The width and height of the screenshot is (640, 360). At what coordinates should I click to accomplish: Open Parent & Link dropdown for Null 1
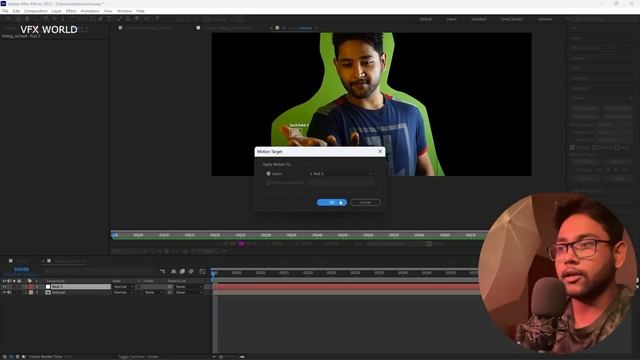[x=189, y=287]
